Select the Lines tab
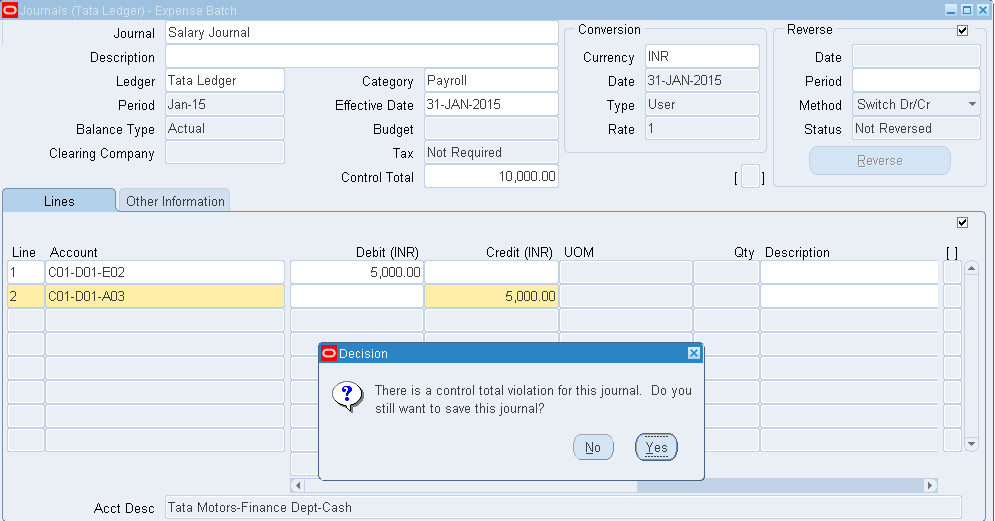Viewport: 995px width, 521px height. coord(59,201)
